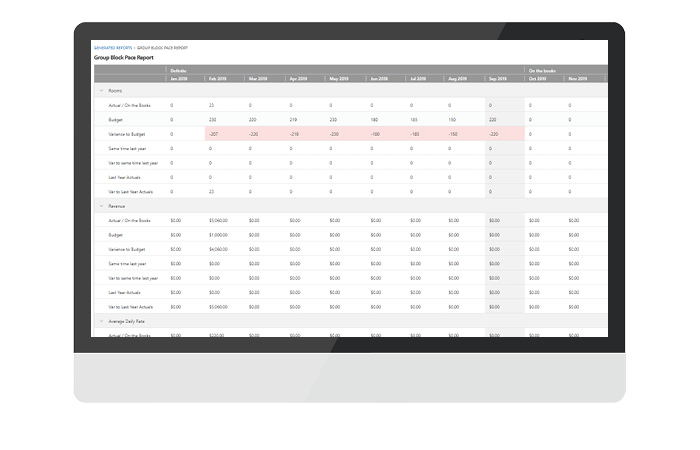This screenshot has height=450, width=700.
Task: Select the Feb 2019 column header
Action: pyautogui.click(x=219, y=78)
